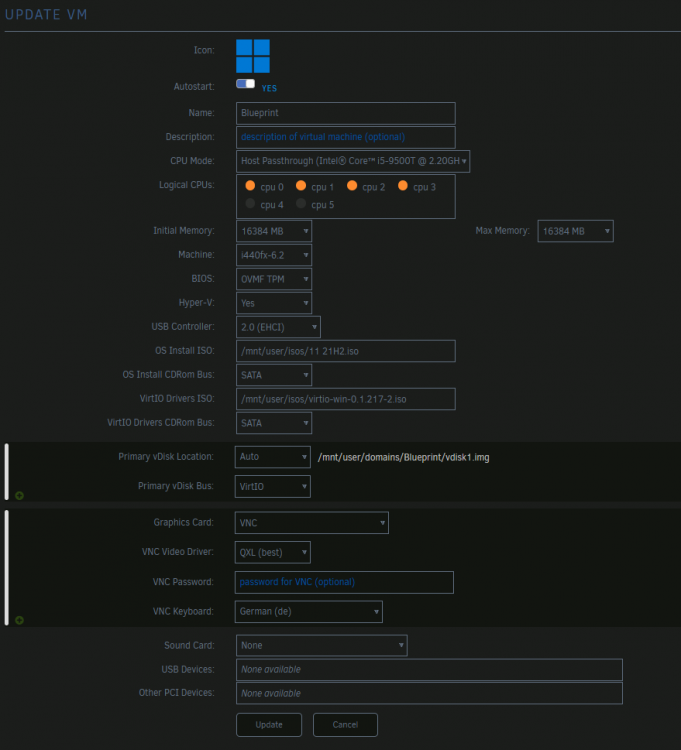The width and height of the screenshot is (681, 750).
Task: Click the vdisk1.img path text
Action: 404,458
